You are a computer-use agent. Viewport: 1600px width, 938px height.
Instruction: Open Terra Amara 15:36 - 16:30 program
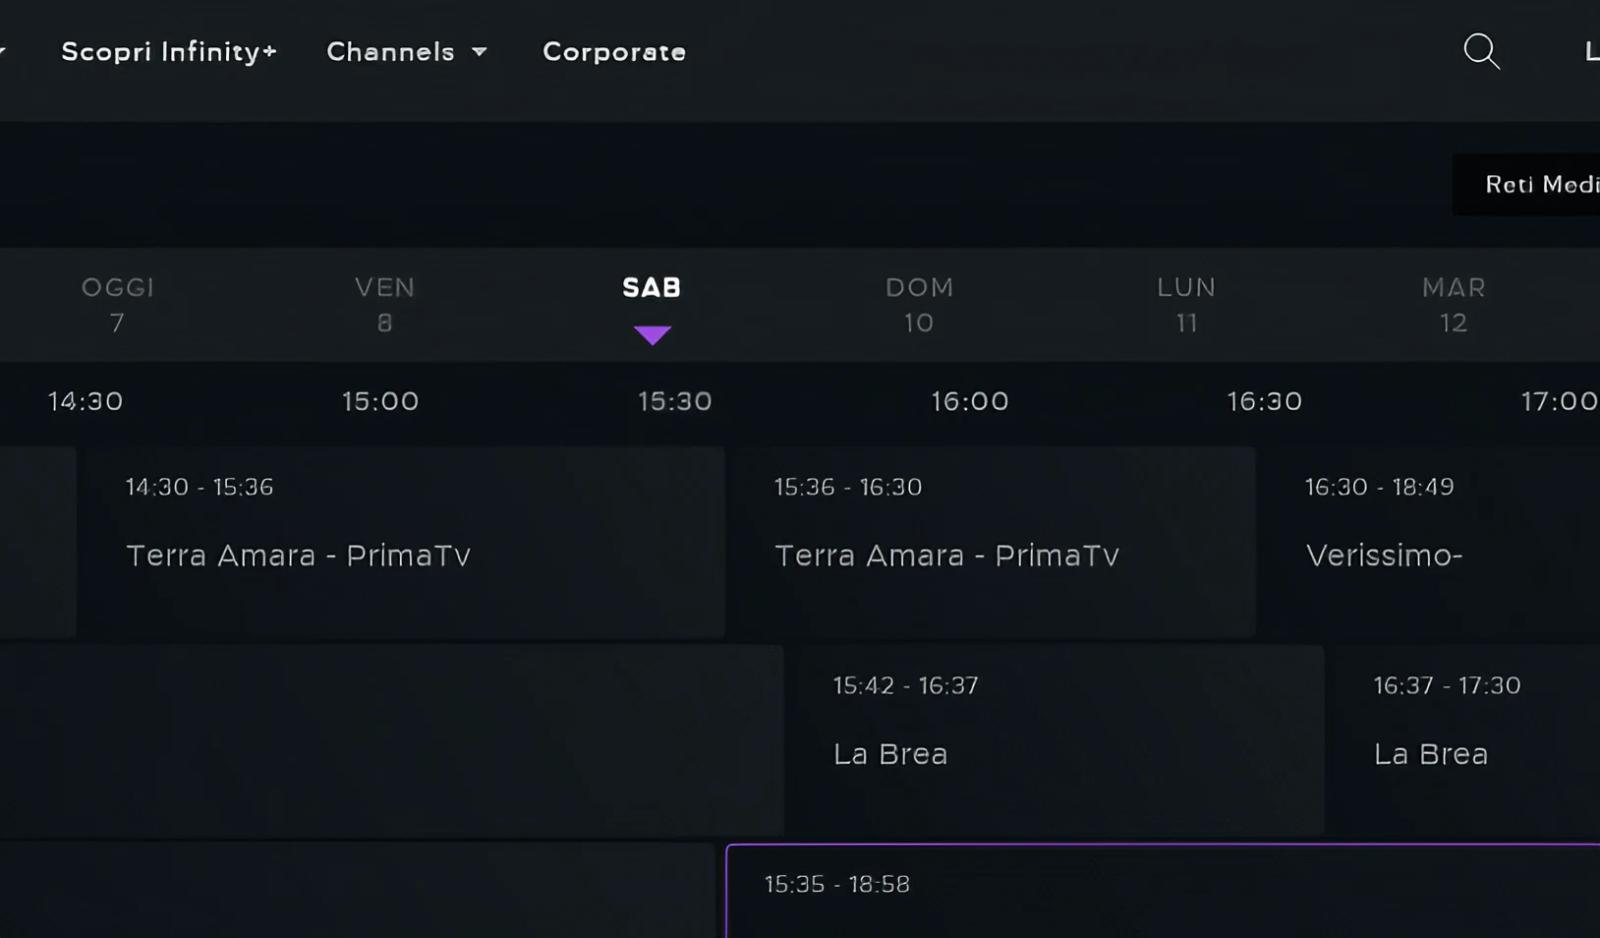[990, 541]
